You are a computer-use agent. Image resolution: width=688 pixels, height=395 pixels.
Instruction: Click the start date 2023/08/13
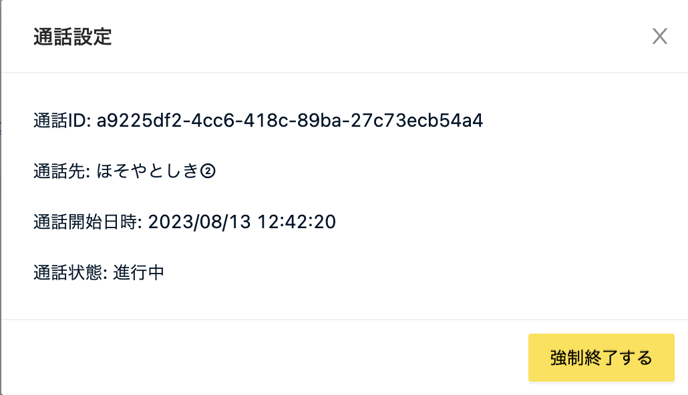tap(199, 222)
